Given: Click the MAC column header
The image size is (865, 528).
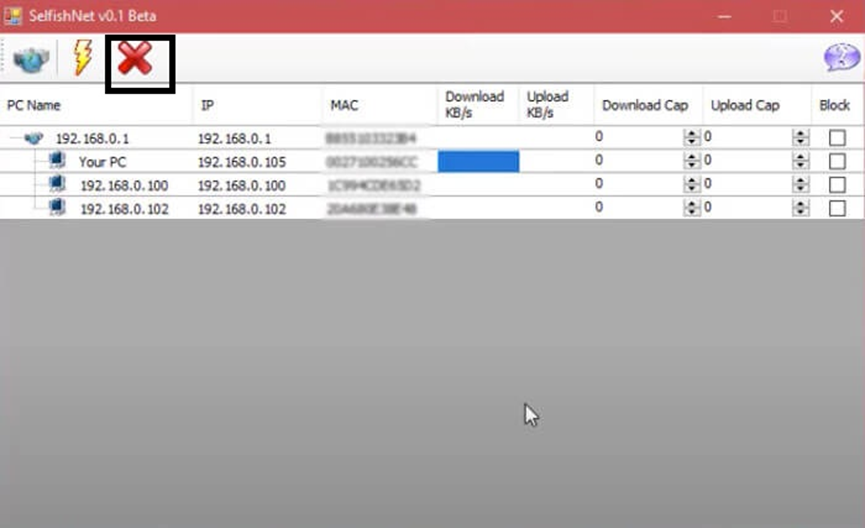Looking at the screenshot, I should coord(344,105).
